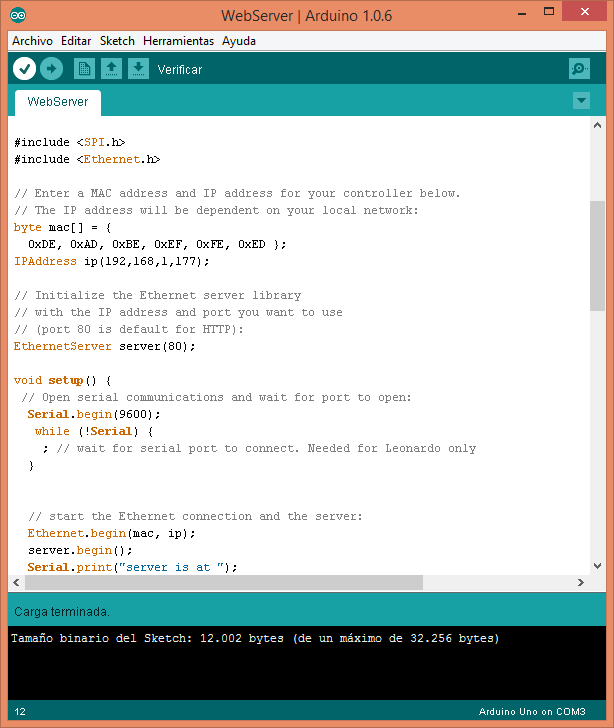The height and width of the screenshot is (728, 614).
Task: Open the Sketch menu
Action: click(117, 41)
